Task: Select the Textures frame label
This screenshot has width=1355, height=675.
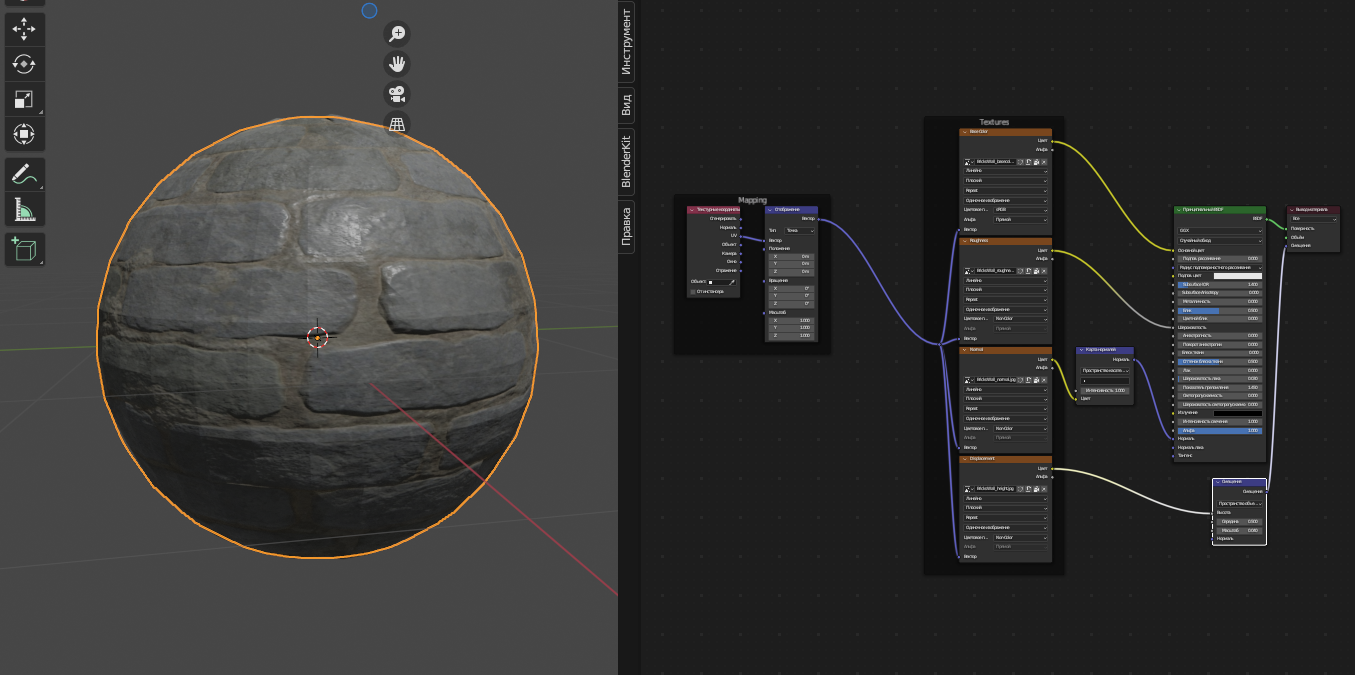Action: [x=994, y=122]
